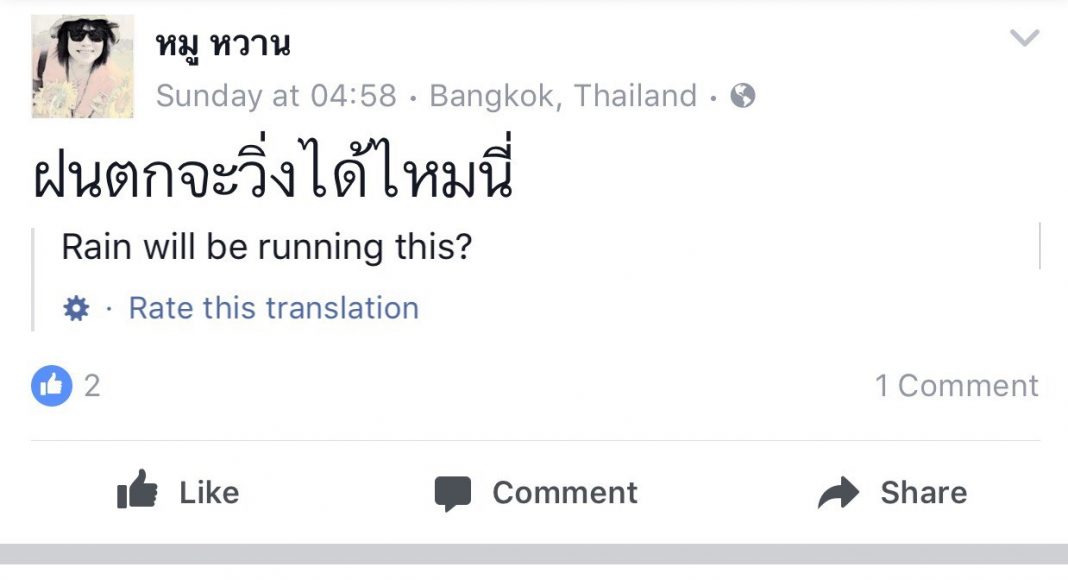This screenshot has width=1068, height=580.
Task: Click the vertical quote bar beside translation
Action: pos(33,278)
